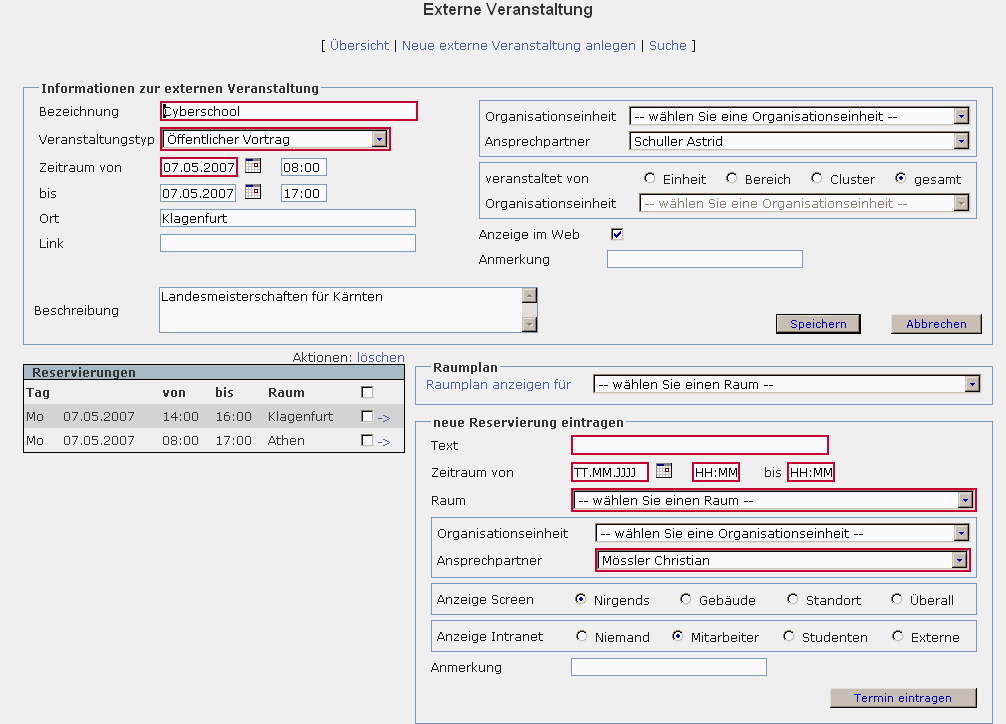Focus the Text field for new reservation
Image resolution: width=1006 pixels, height=724 pixels.
700,445
